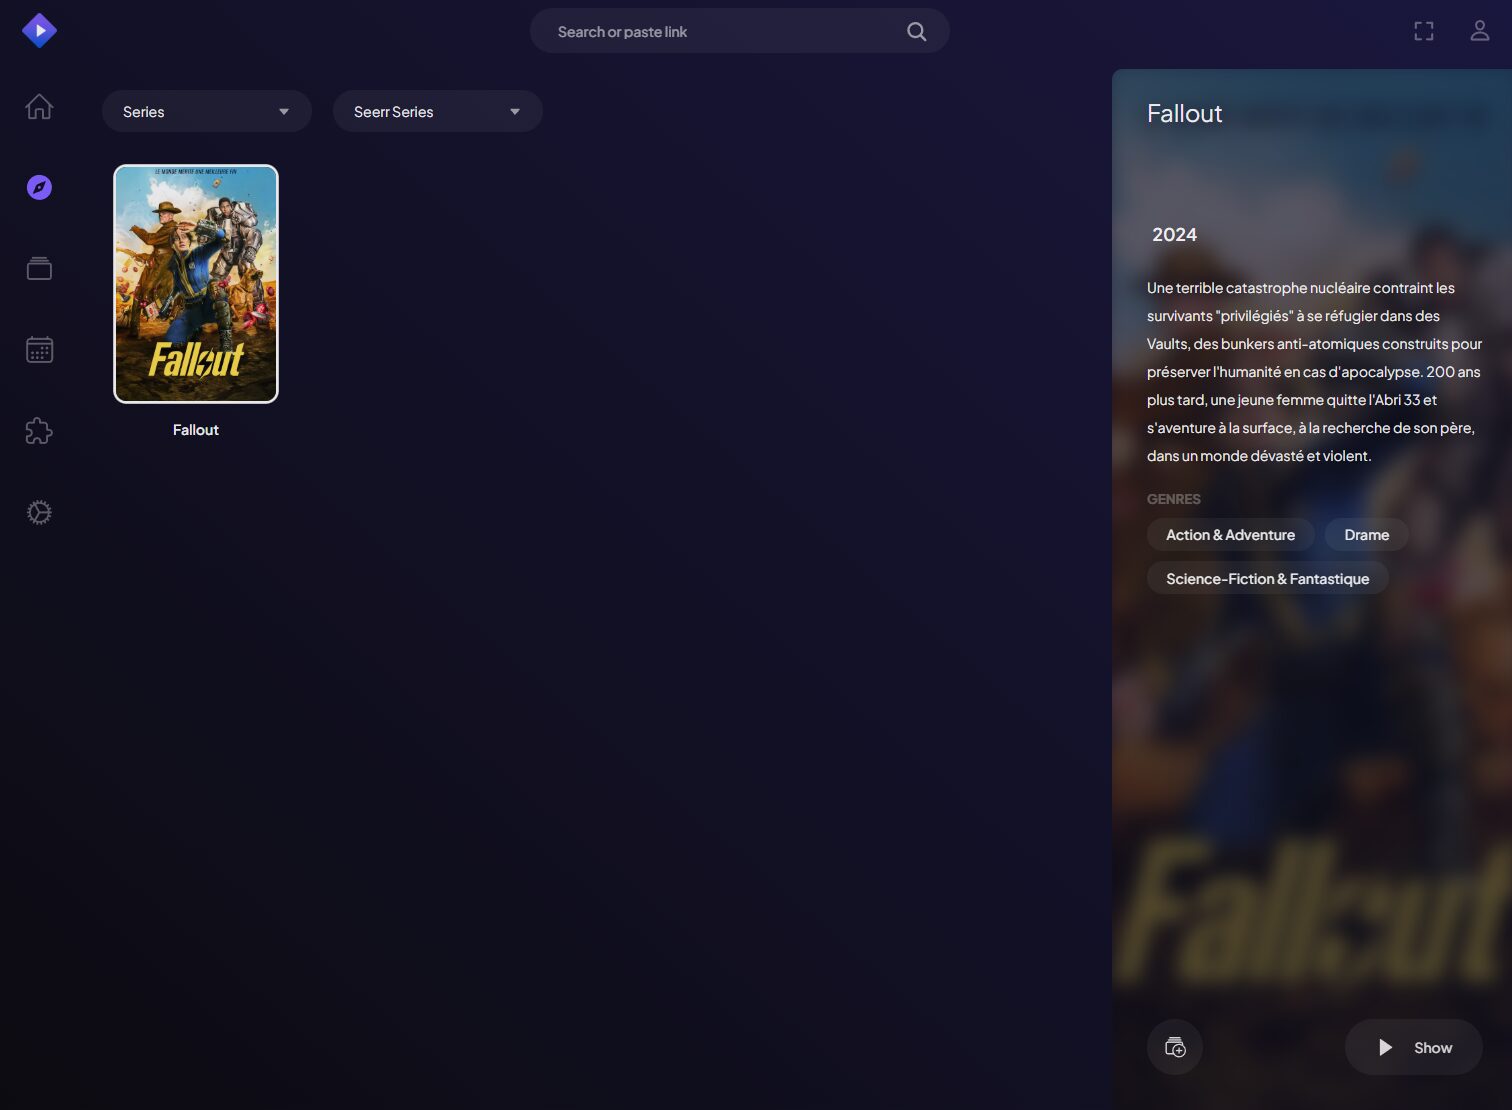
Task: Toggle fullscreen mode
Action: click(1423, 31)
